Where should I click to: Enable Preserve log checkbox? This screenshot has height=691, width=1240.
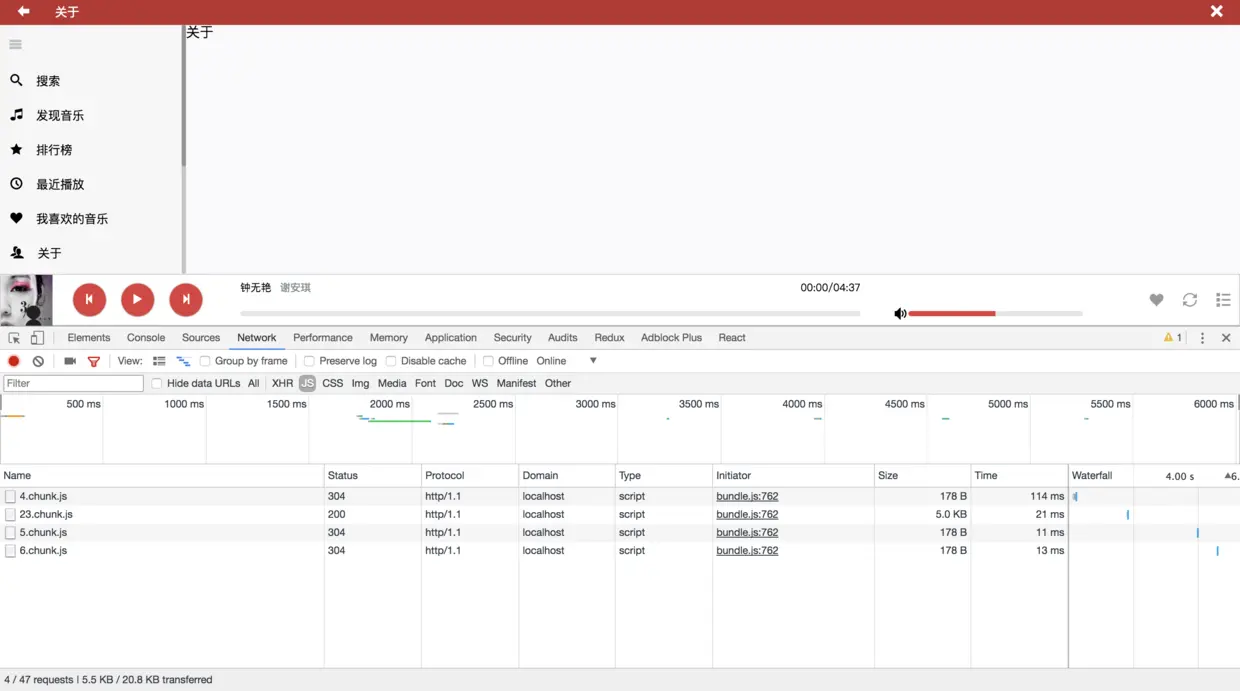(309, 361)
